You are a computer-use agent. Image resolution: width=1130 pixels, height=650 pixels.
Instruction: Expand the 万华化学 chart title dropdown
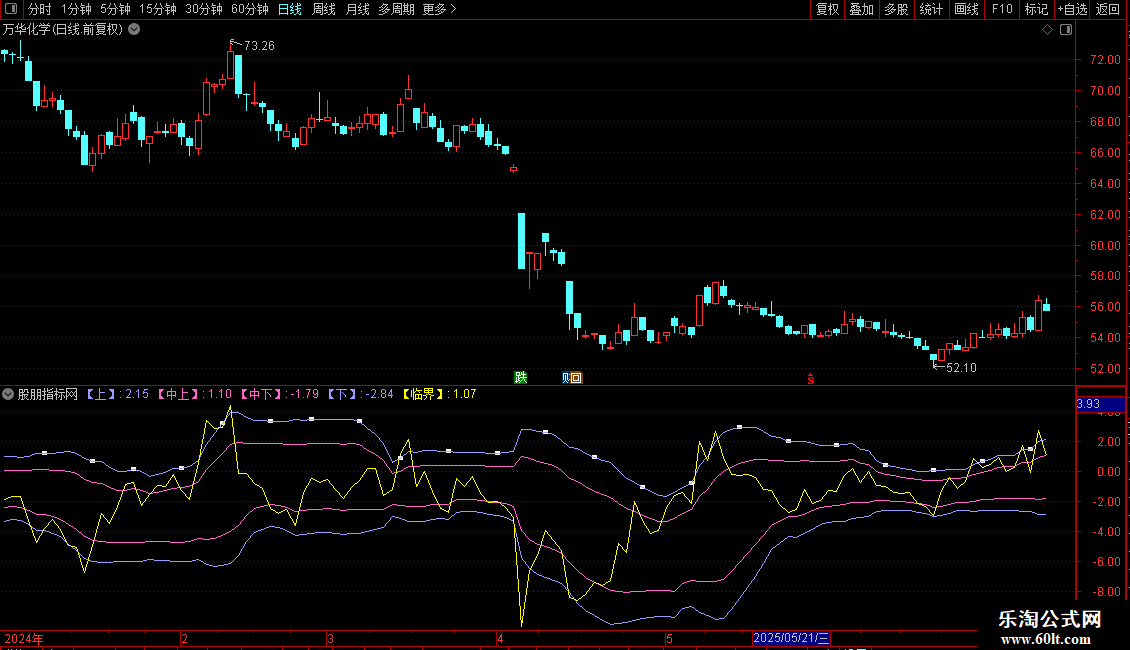coord(134,29)
